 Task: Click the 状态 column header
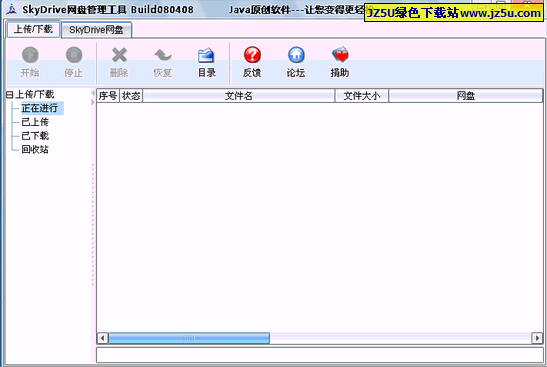pos(131,96)
